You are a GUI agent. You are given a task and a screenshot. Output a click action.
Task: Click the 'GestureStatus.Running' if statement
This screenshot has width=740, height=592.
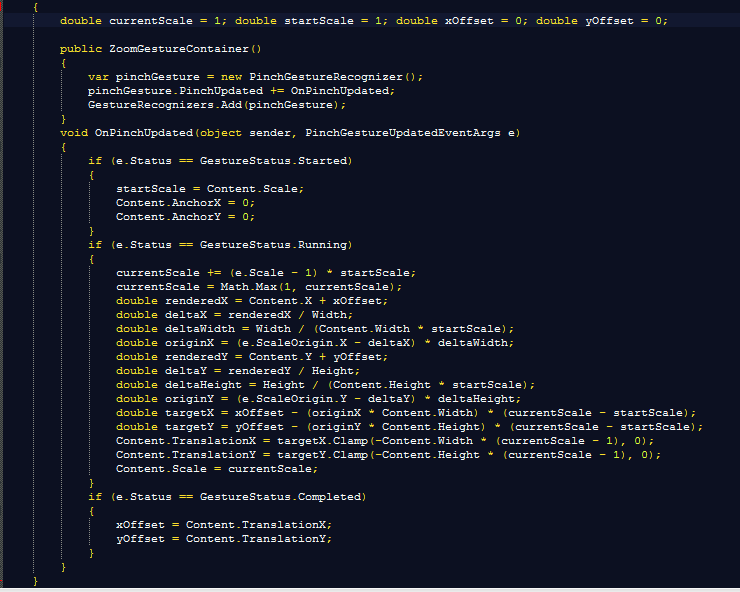[x=220, y=245]
